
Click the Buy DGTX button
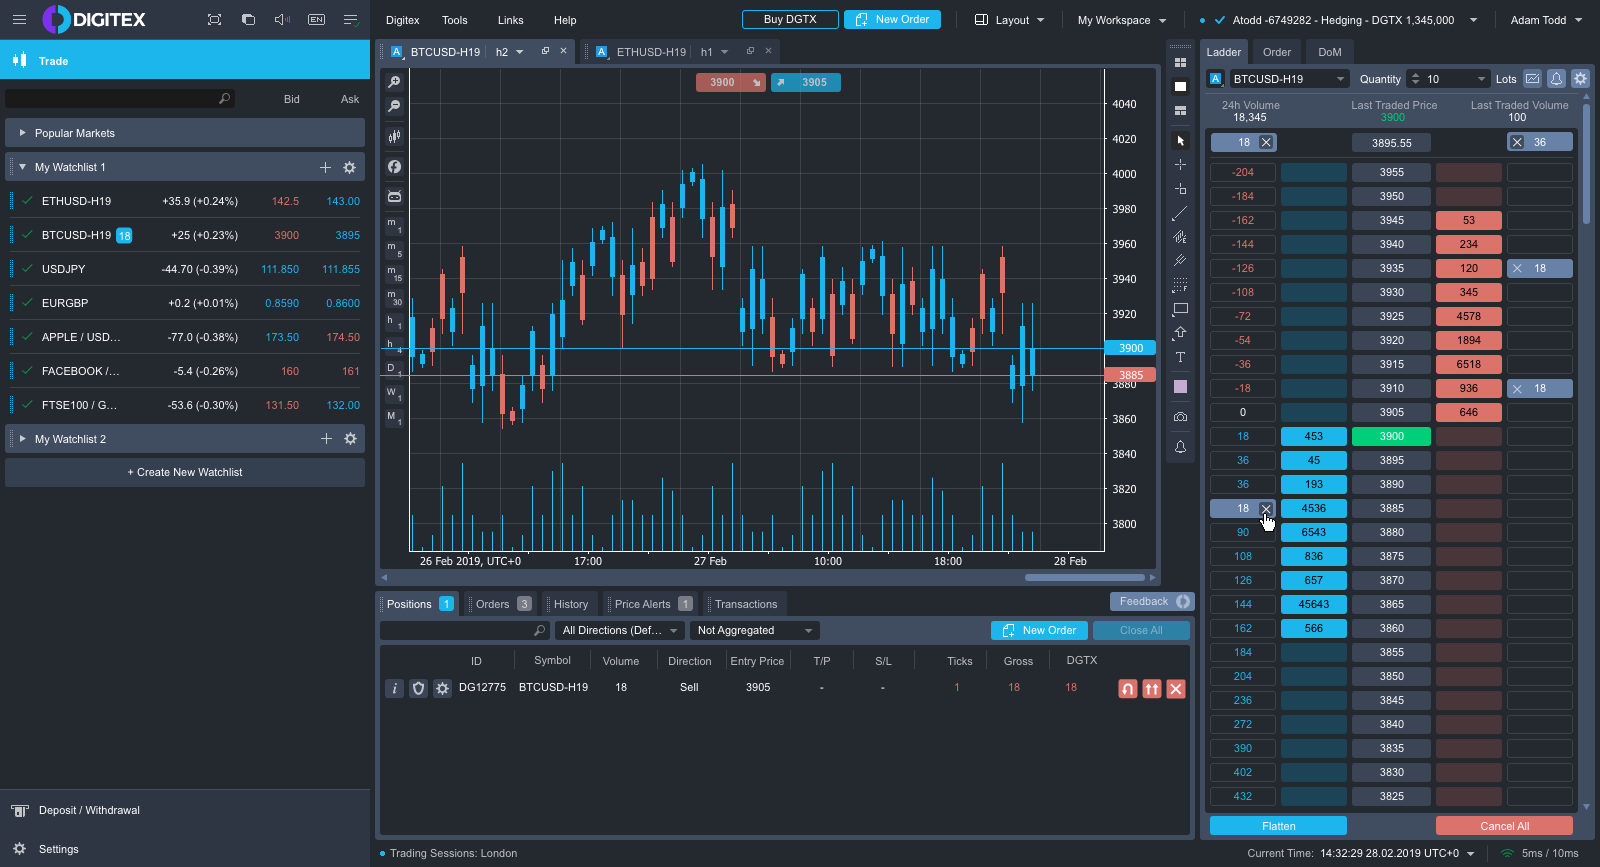[790, 19]
